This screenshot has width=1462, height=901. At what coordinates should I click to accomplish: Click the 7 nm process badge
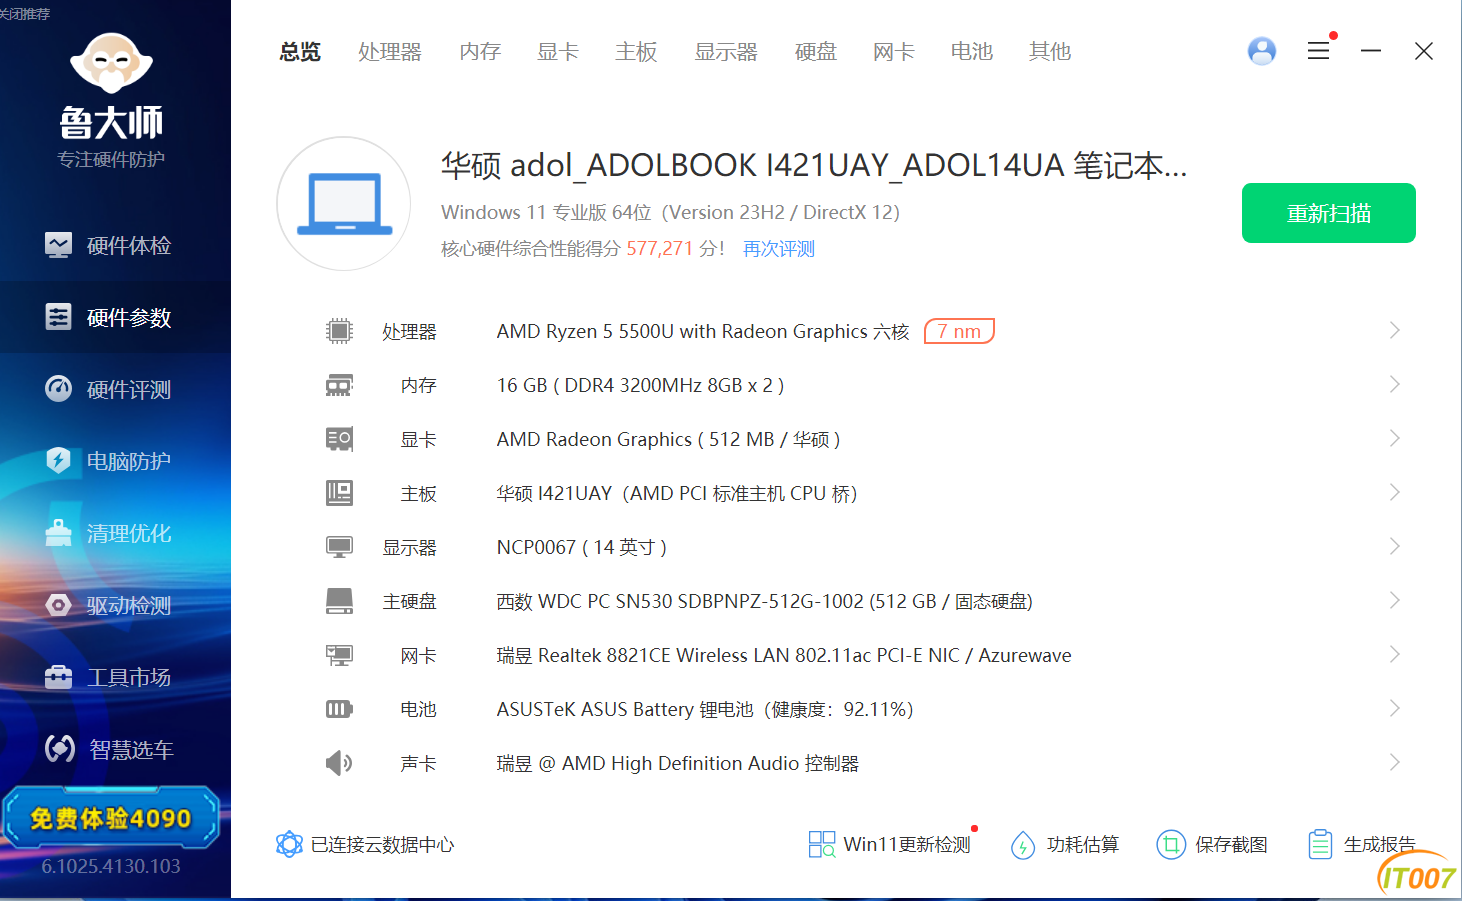[959, 331]
